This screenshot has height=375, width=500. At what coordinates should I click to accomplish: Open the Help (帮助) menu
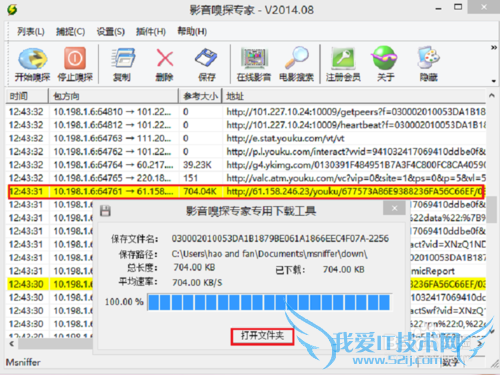[192, 32]
